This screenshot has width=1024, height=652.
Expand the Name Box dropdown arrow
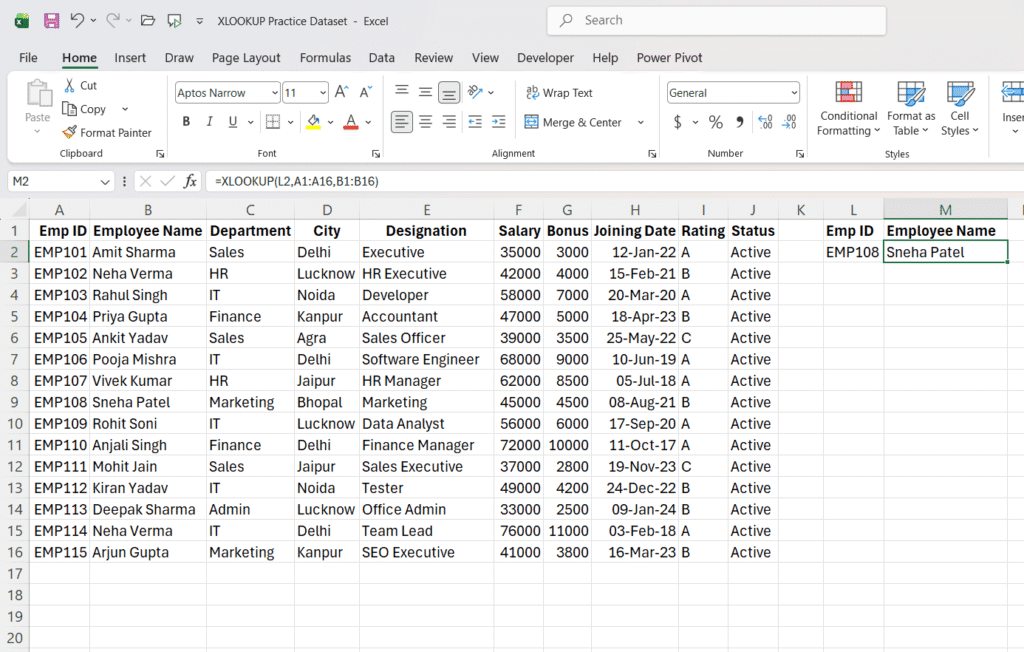pos(104,182)
